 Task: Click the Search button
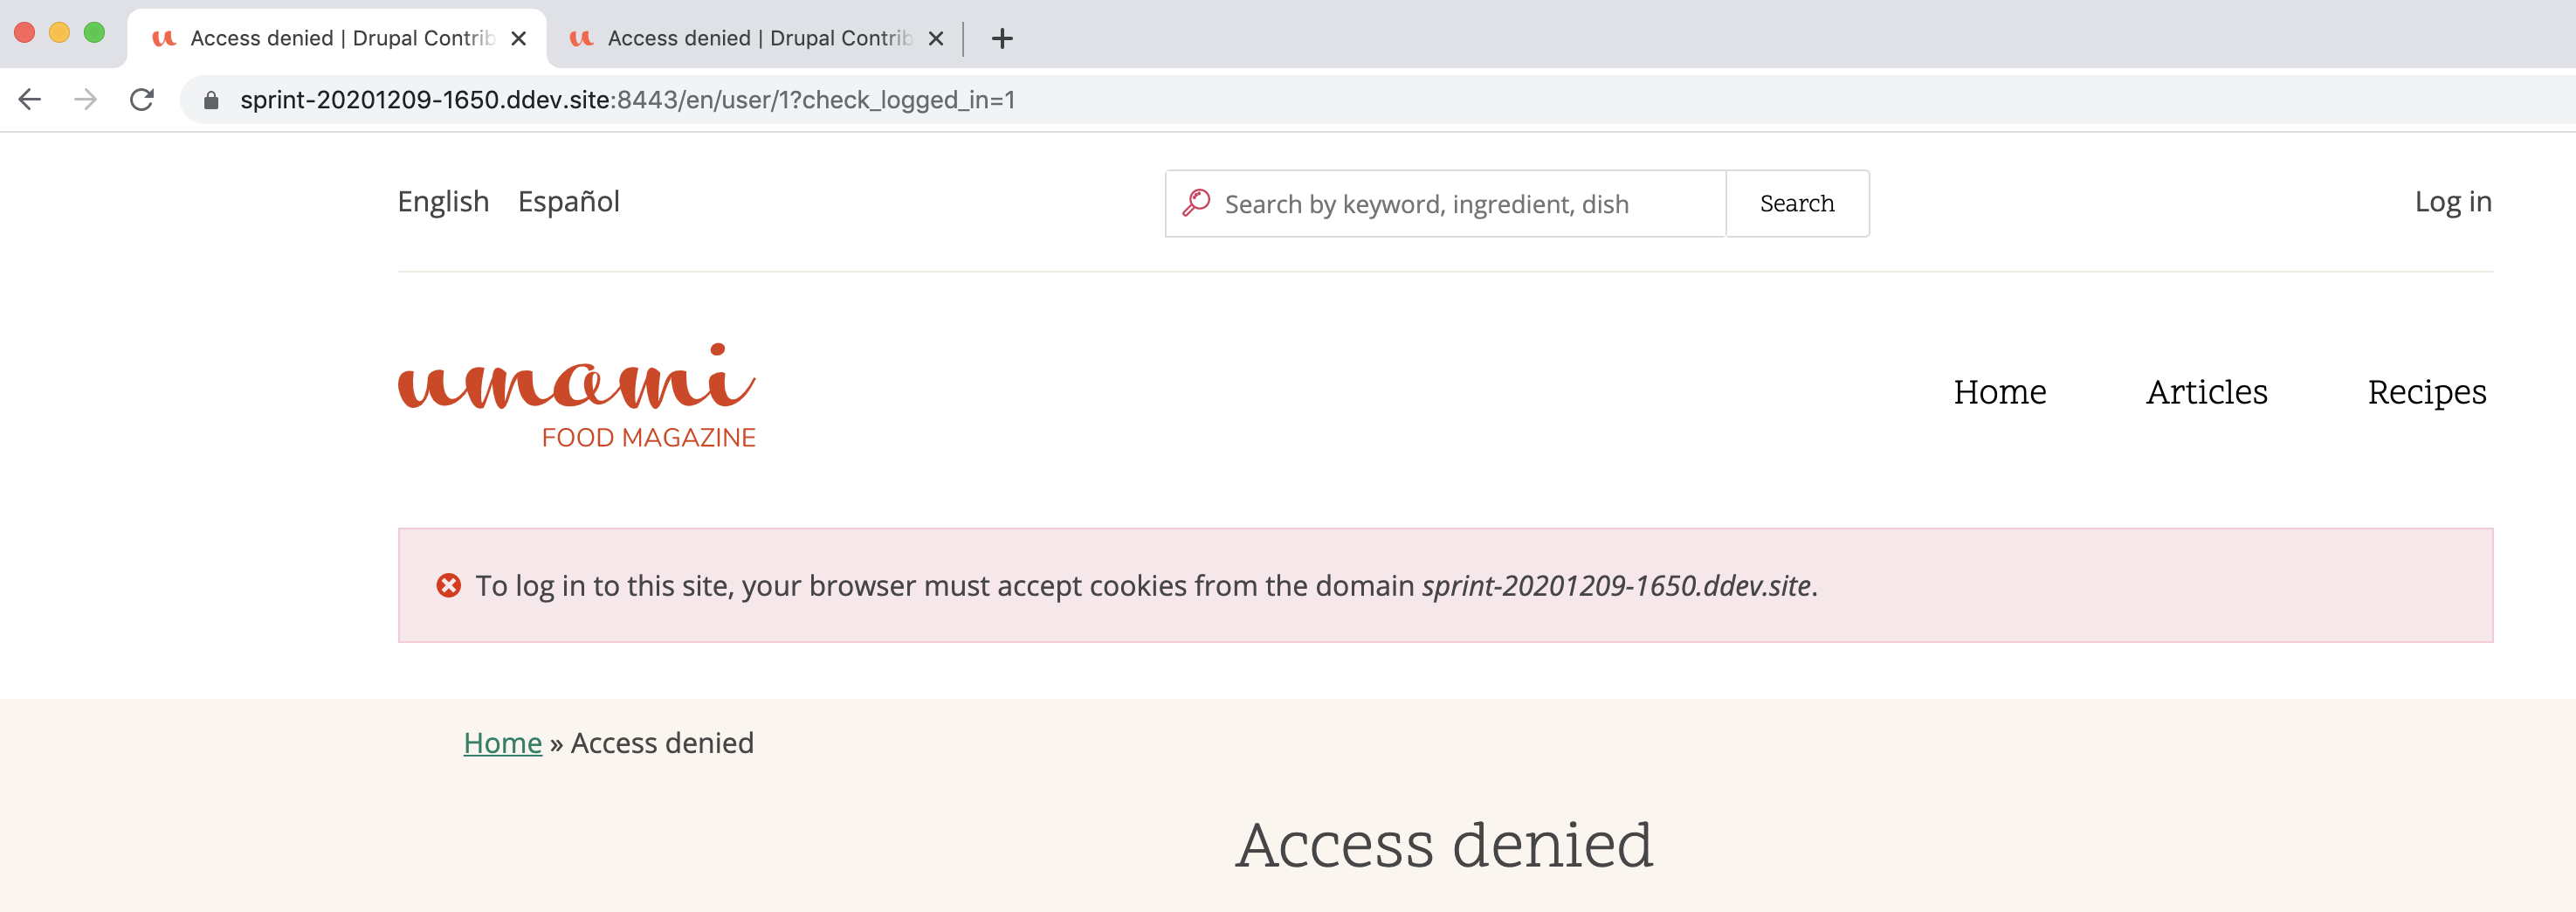click(x=1797, y=203)
